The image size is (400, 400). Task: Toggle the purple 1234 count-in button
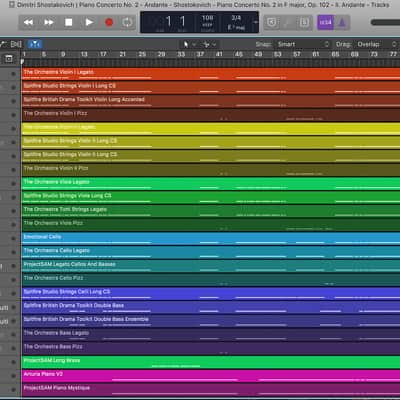pyautogui.click(x=325, y=22)
